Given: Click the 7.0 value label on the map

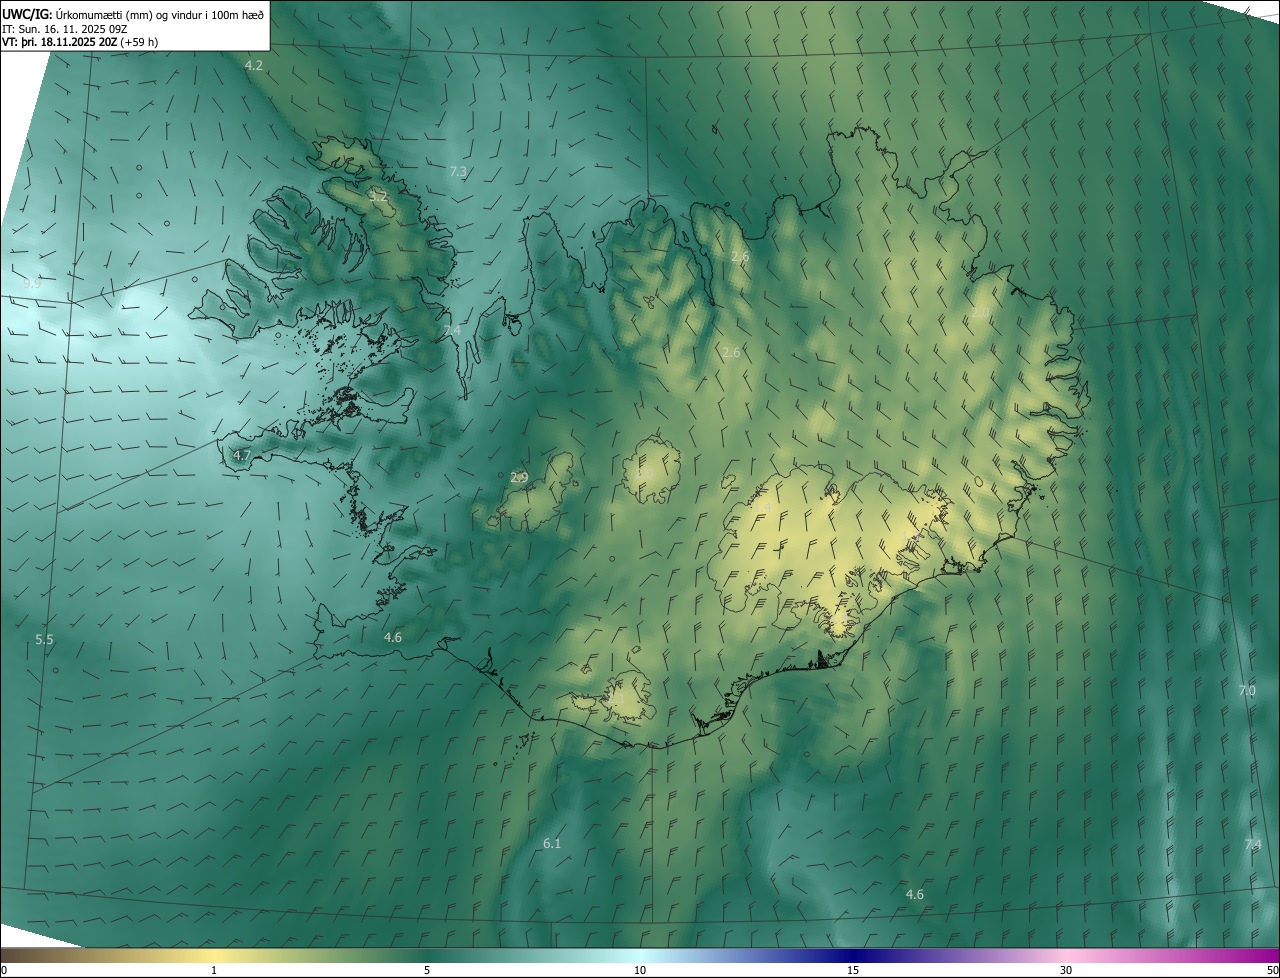Looking at the screenshot, I should click(x=1247, y=691).
